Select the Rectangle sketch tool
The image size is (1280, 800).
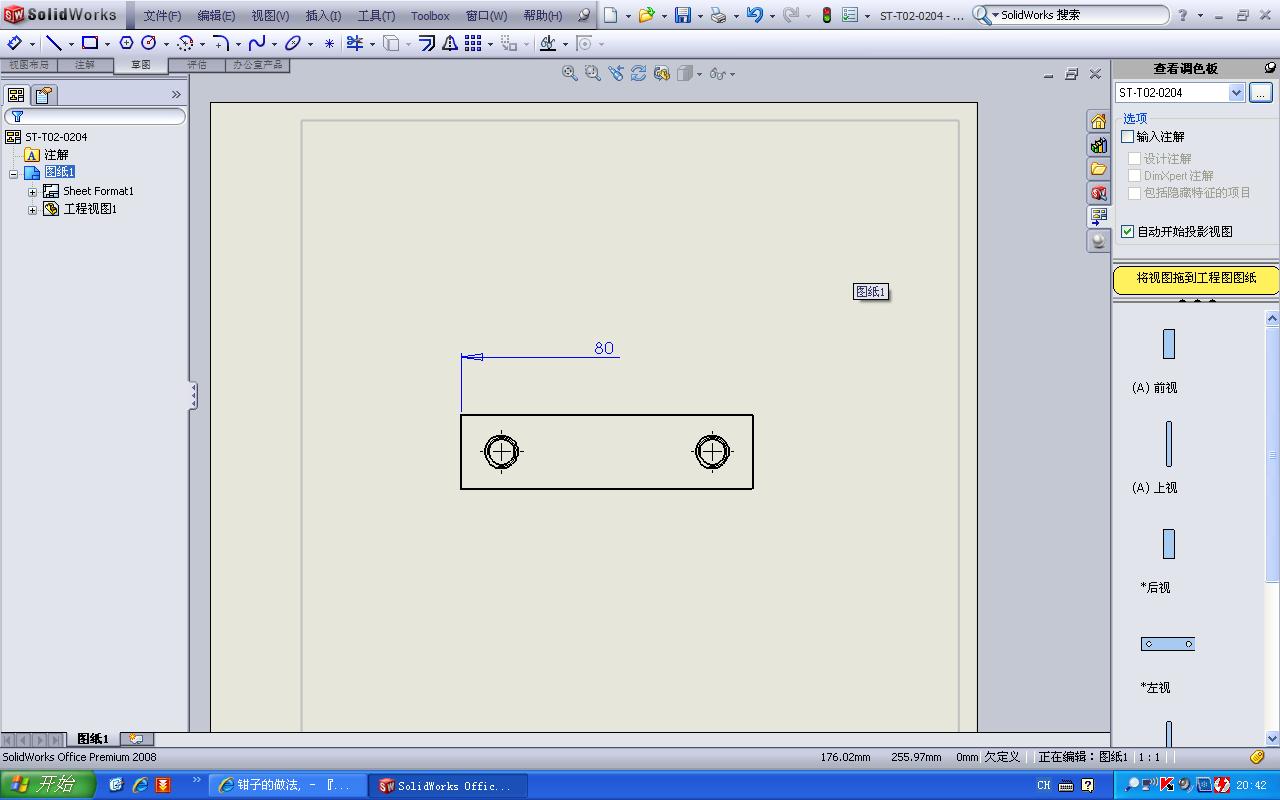pos(90,43)
